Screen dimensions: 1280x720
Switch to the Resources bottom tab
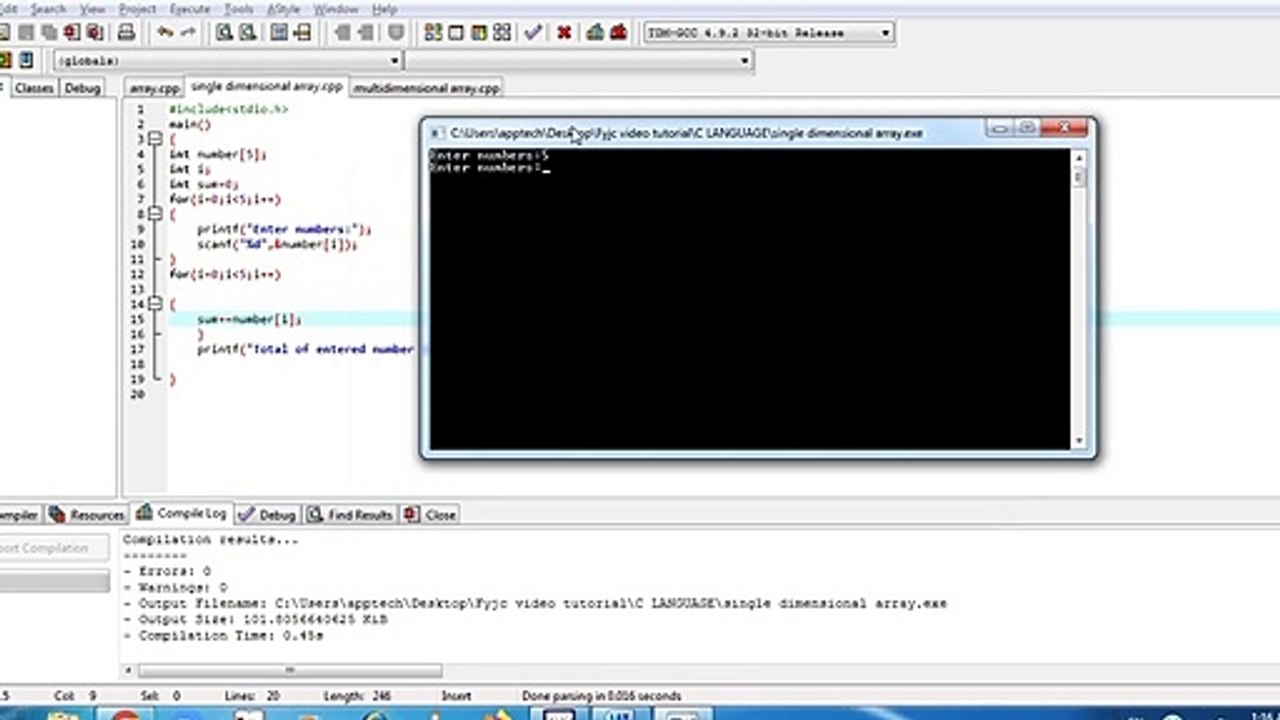pos(87,515)
